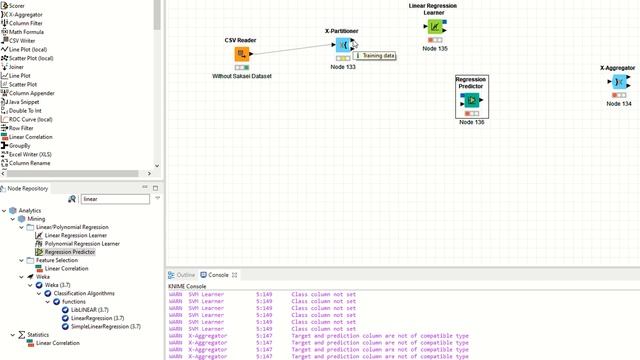
Task: Select the Line Plot entry icon
Action: (x=4, y=76)
